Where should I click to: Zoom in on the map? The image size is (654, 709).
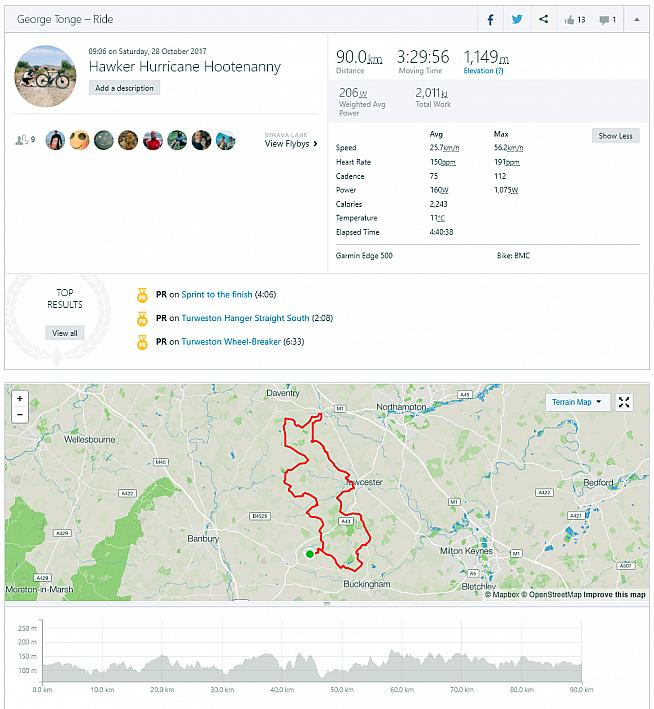(x=19, y=398)
